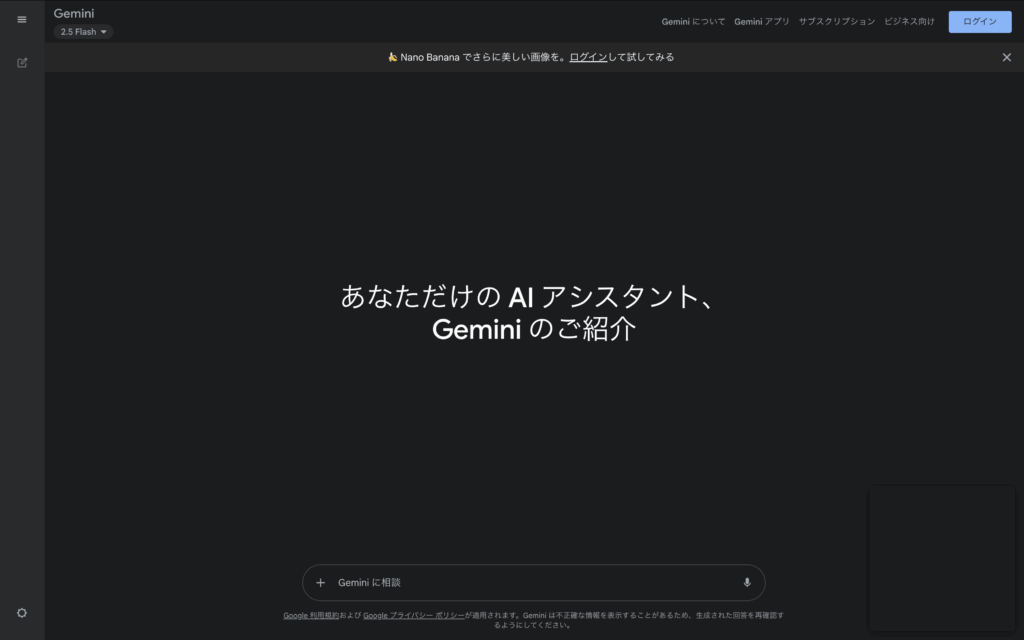Click the Gemini logo in the top bar

(x=73, y=13)
